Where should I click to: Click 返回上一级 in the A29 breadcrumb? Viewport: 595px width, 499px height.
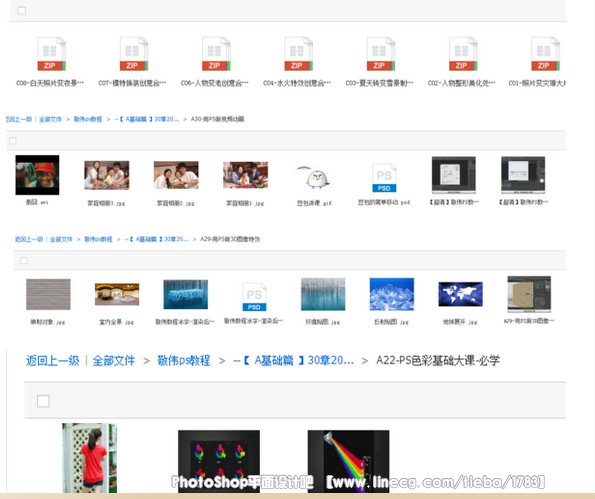click(29, 239)
